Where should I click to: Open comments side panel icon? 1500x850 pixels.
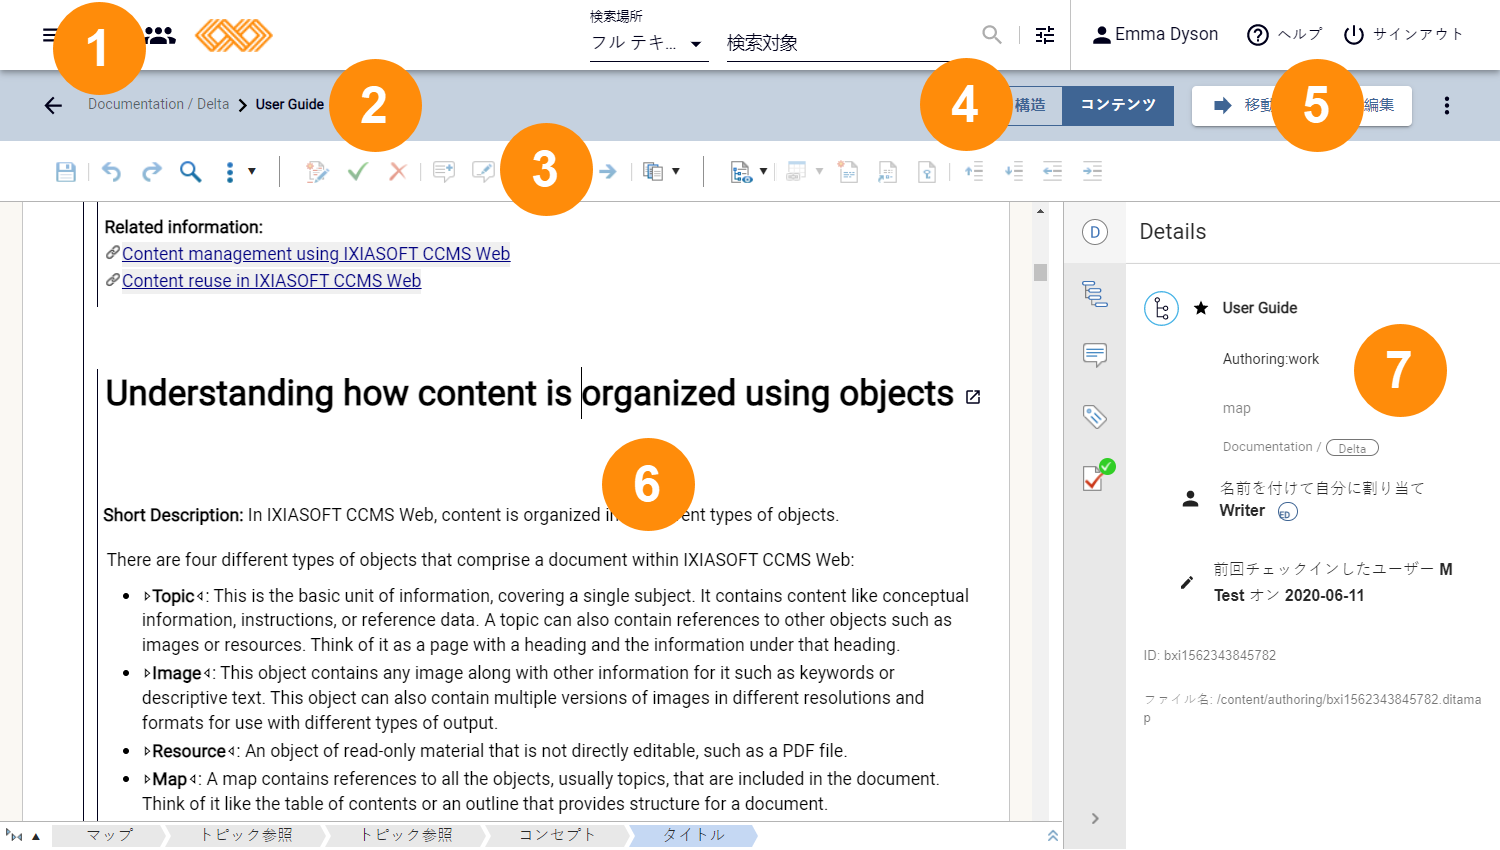[x=1095, y=355]
